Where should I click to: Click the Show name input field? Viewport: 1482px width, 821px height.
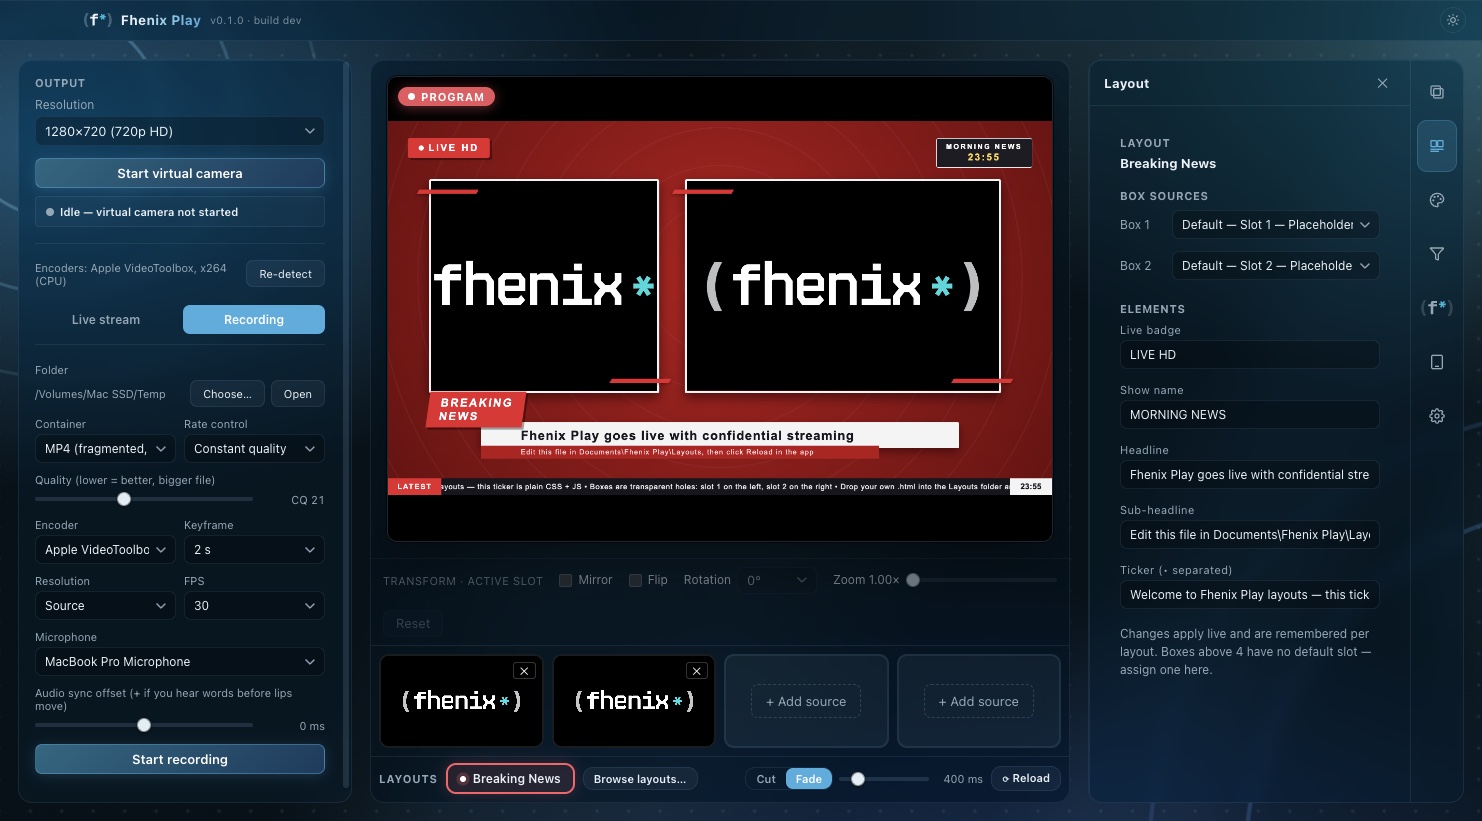1249,415
